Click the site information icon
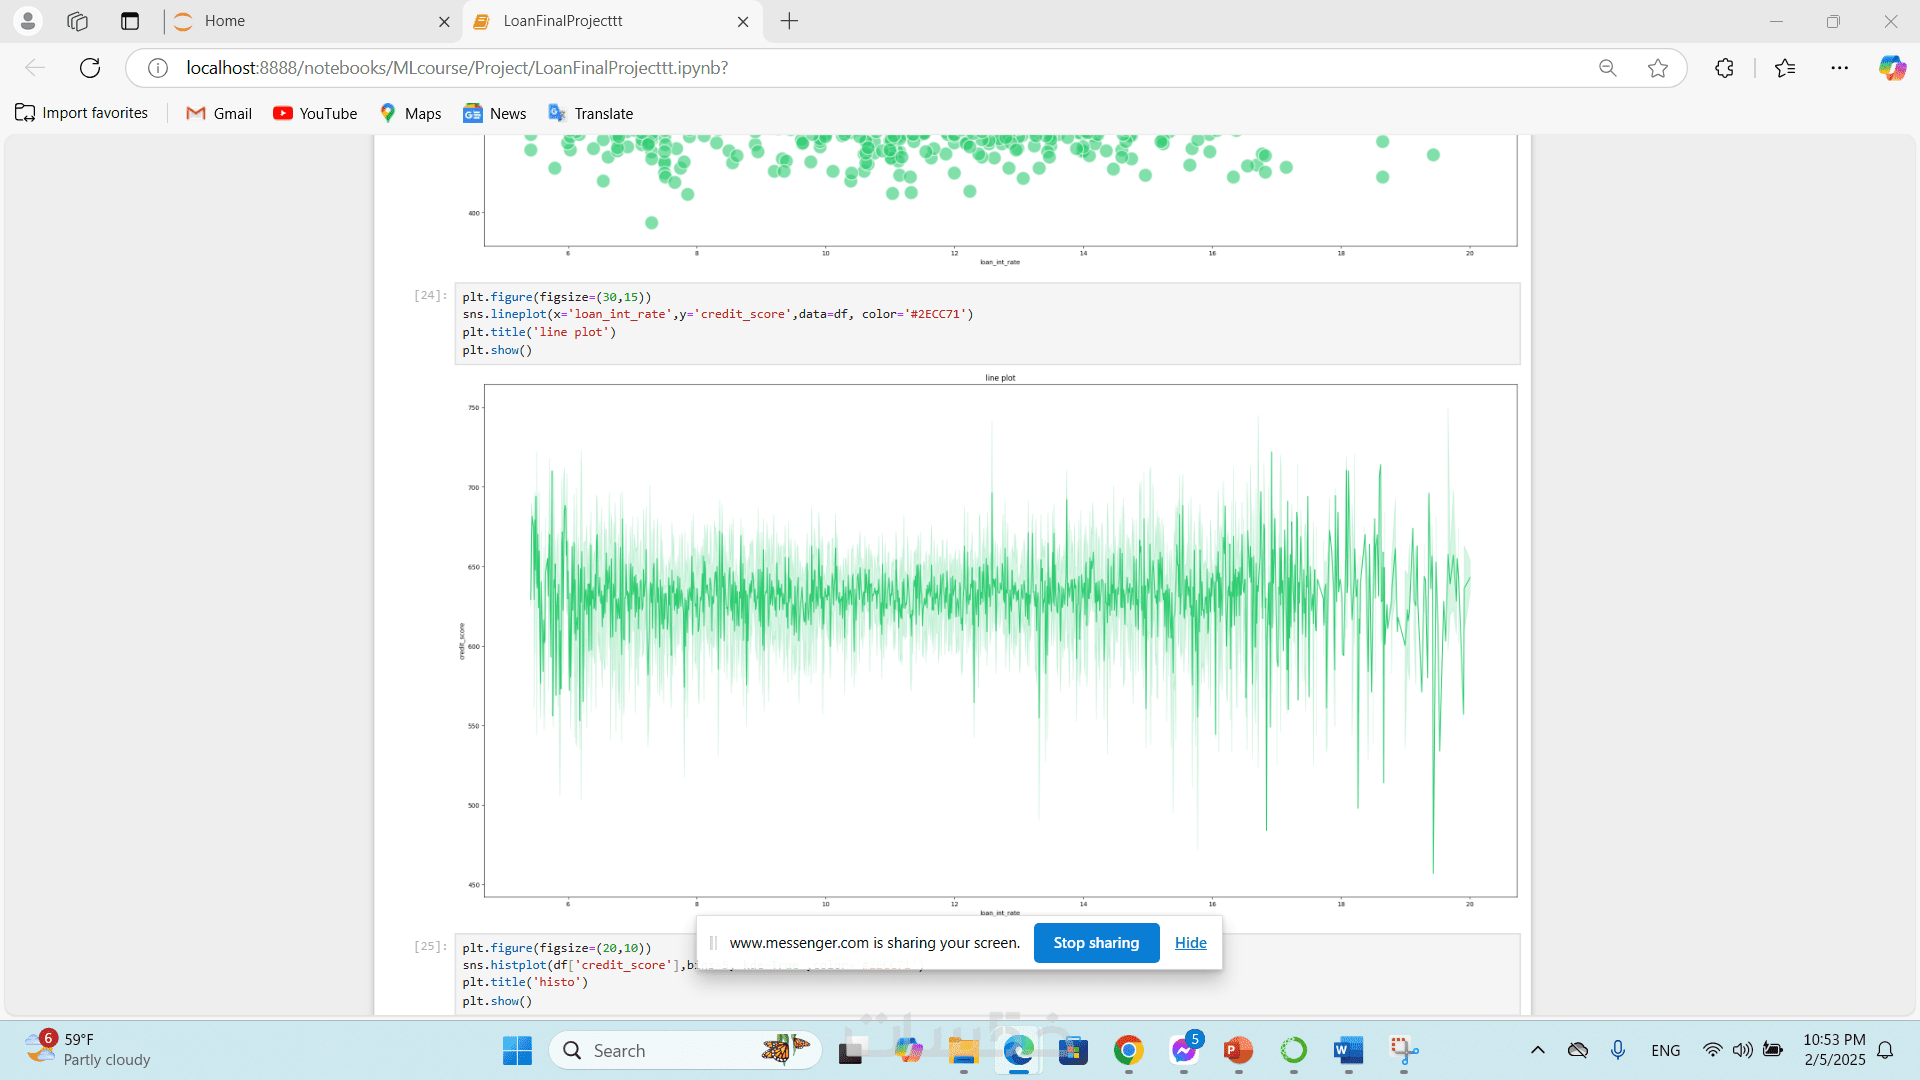 pyautogui.click(x=158, y=68)
